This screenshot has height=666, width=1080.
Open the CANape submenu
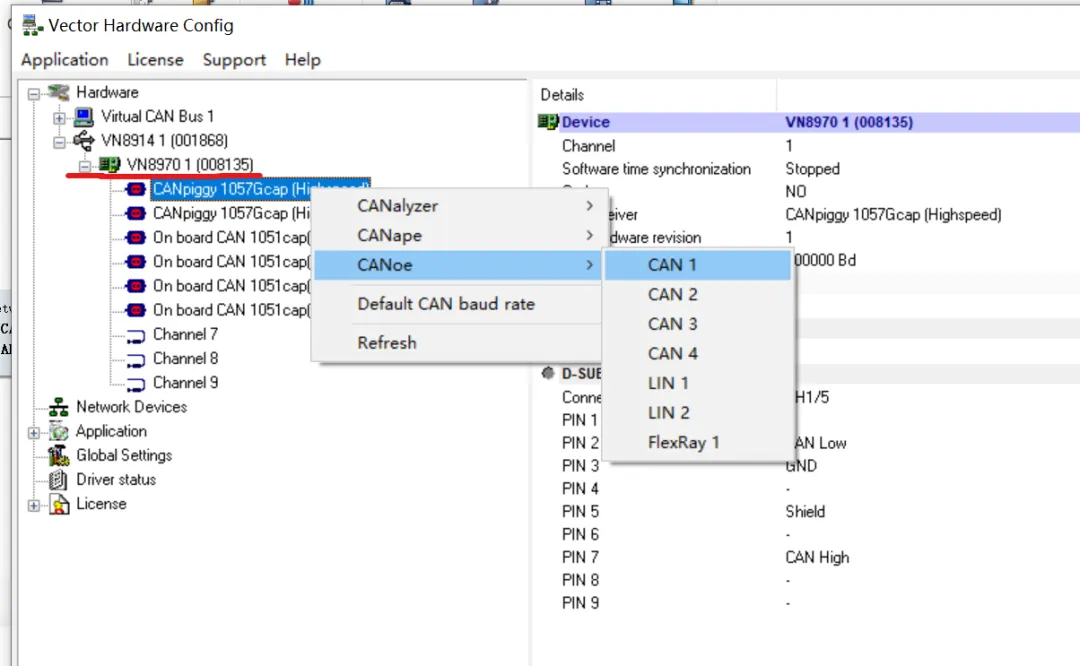coord(457,236)
